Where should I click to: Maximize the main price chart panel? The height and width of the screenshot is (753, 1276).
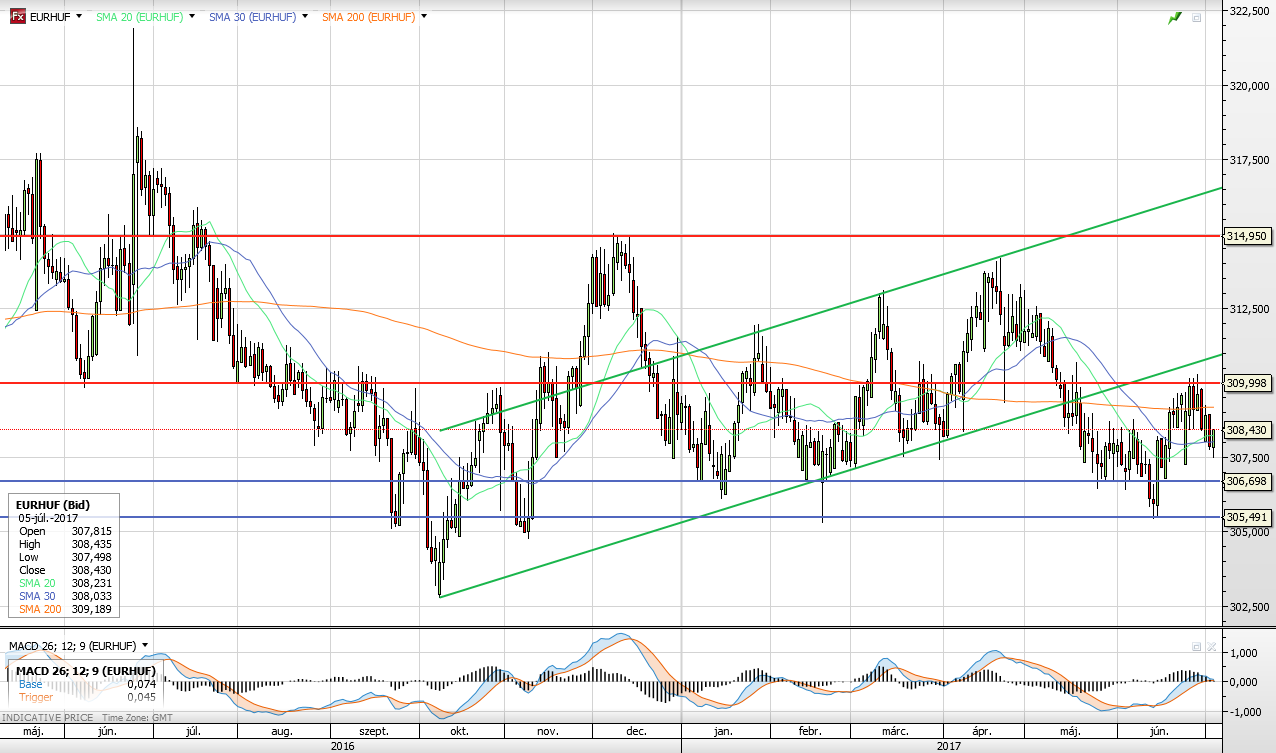tap(1197, 17)
